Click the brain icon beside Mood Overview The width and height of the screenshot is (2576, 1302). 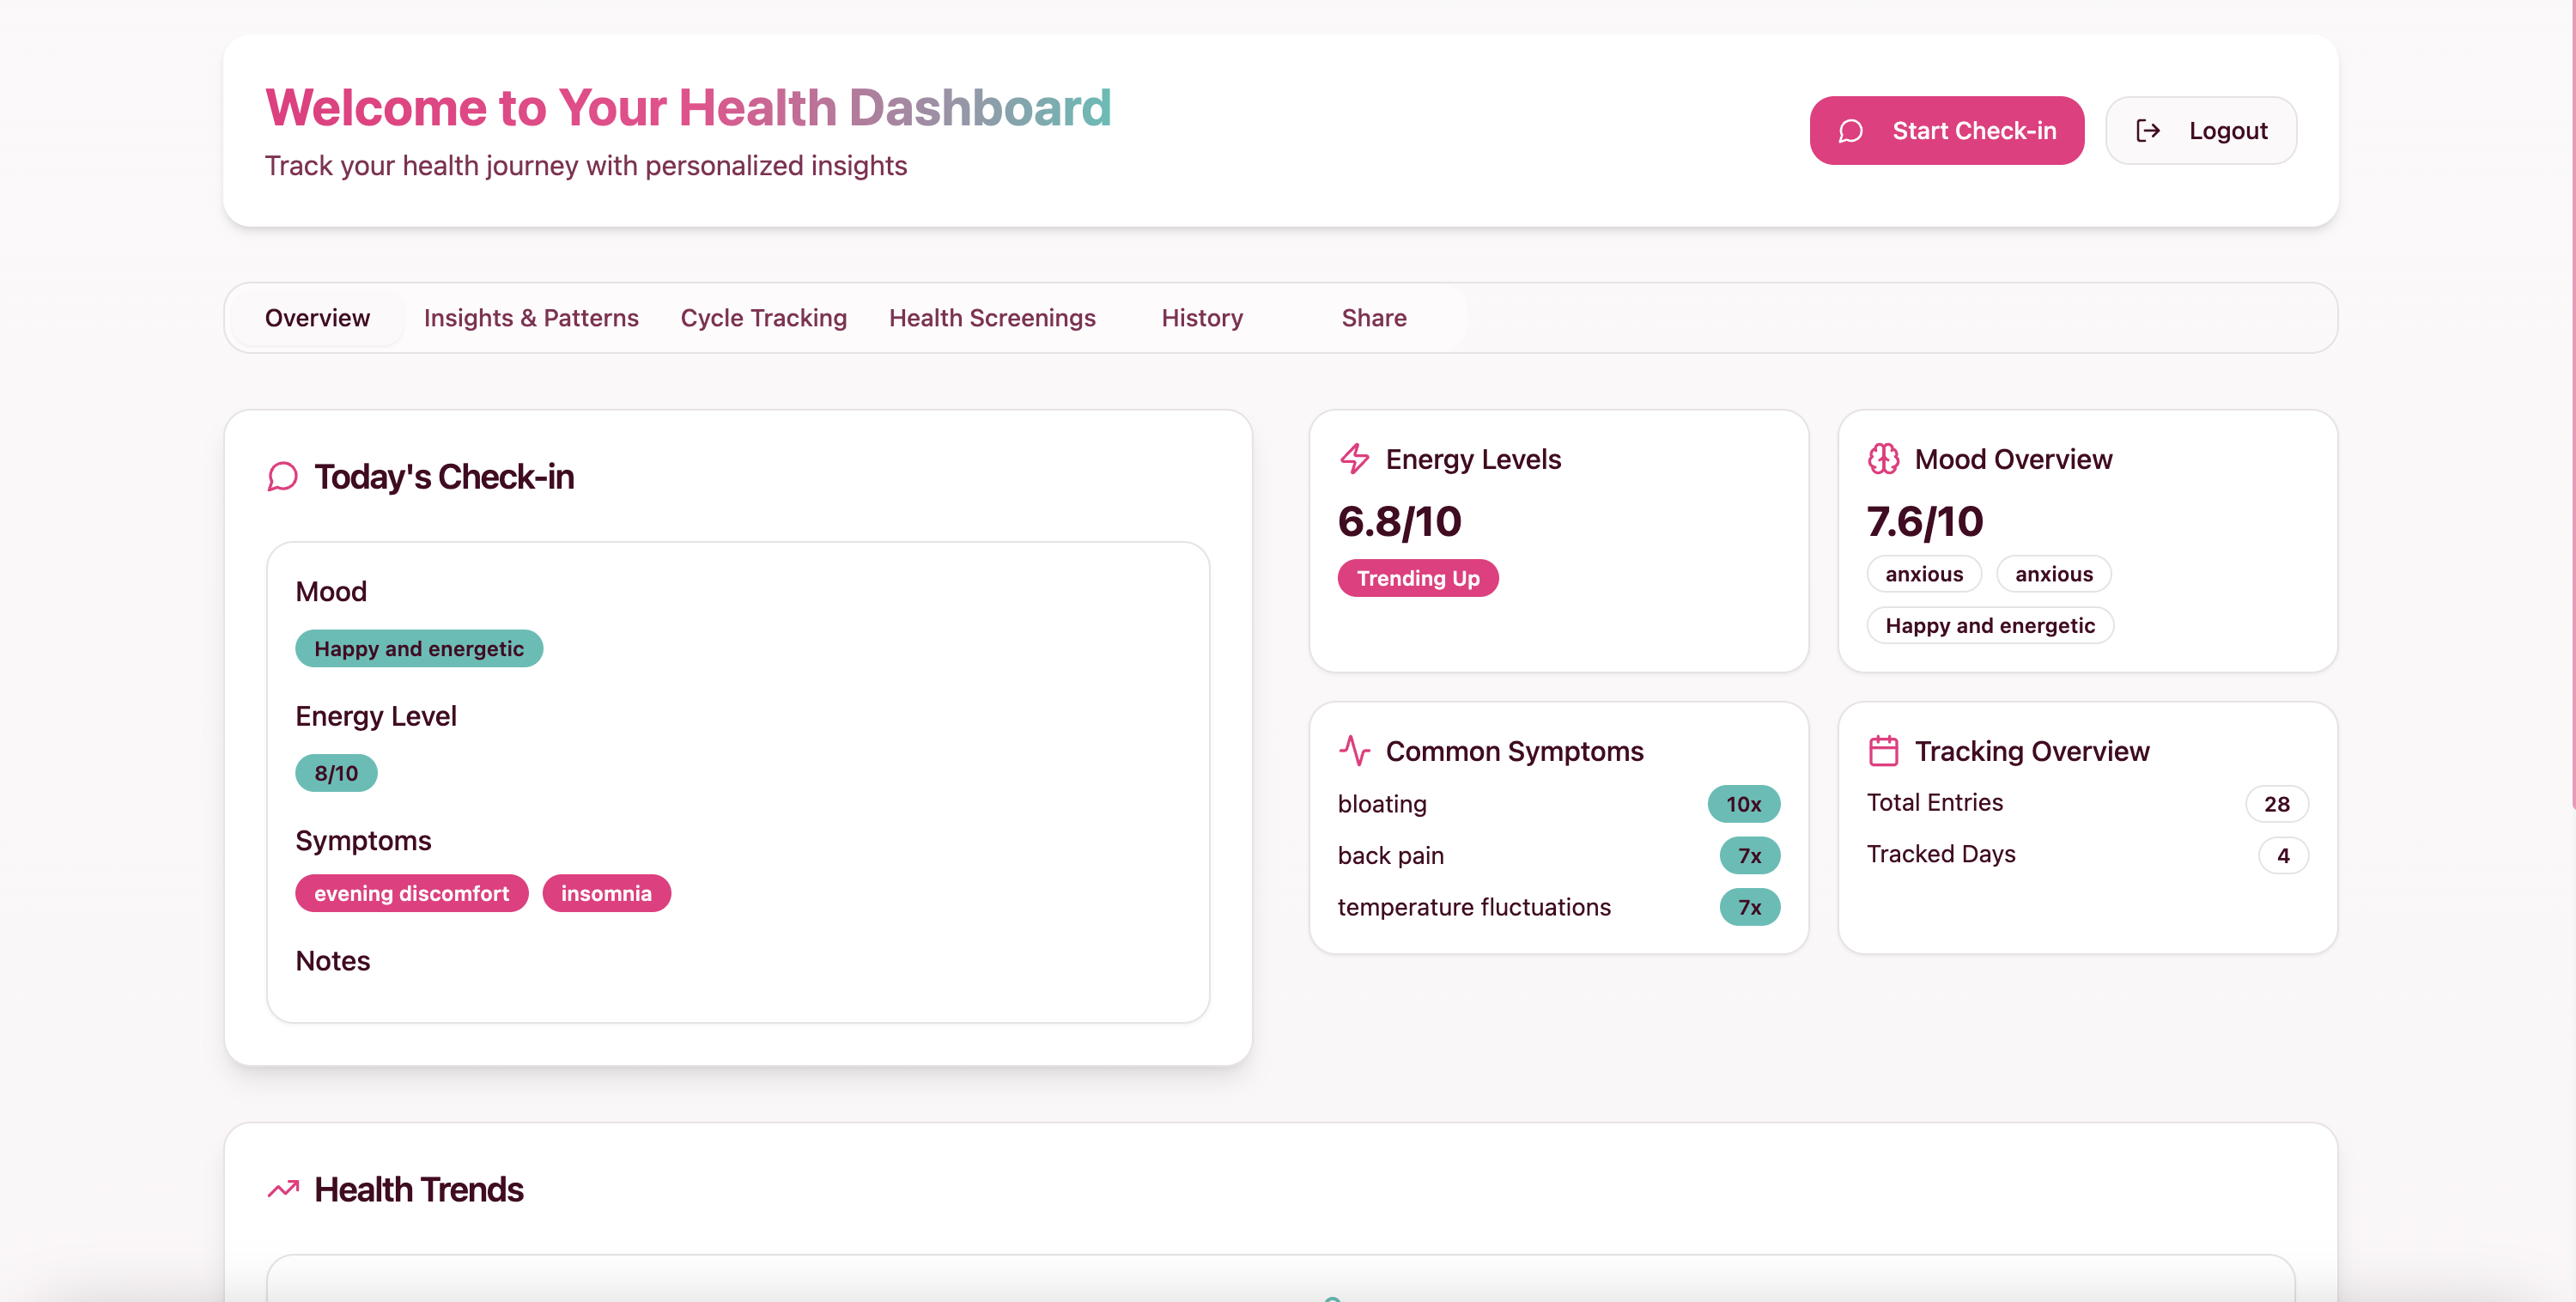(x=1883, y=459)
